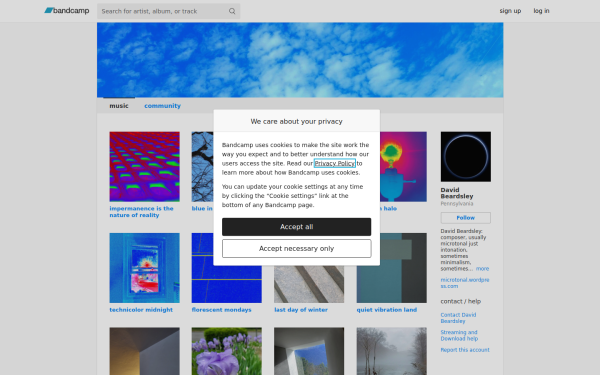Open the foggy trees album cover
This screenshot has height=375, width=600.
392,351
